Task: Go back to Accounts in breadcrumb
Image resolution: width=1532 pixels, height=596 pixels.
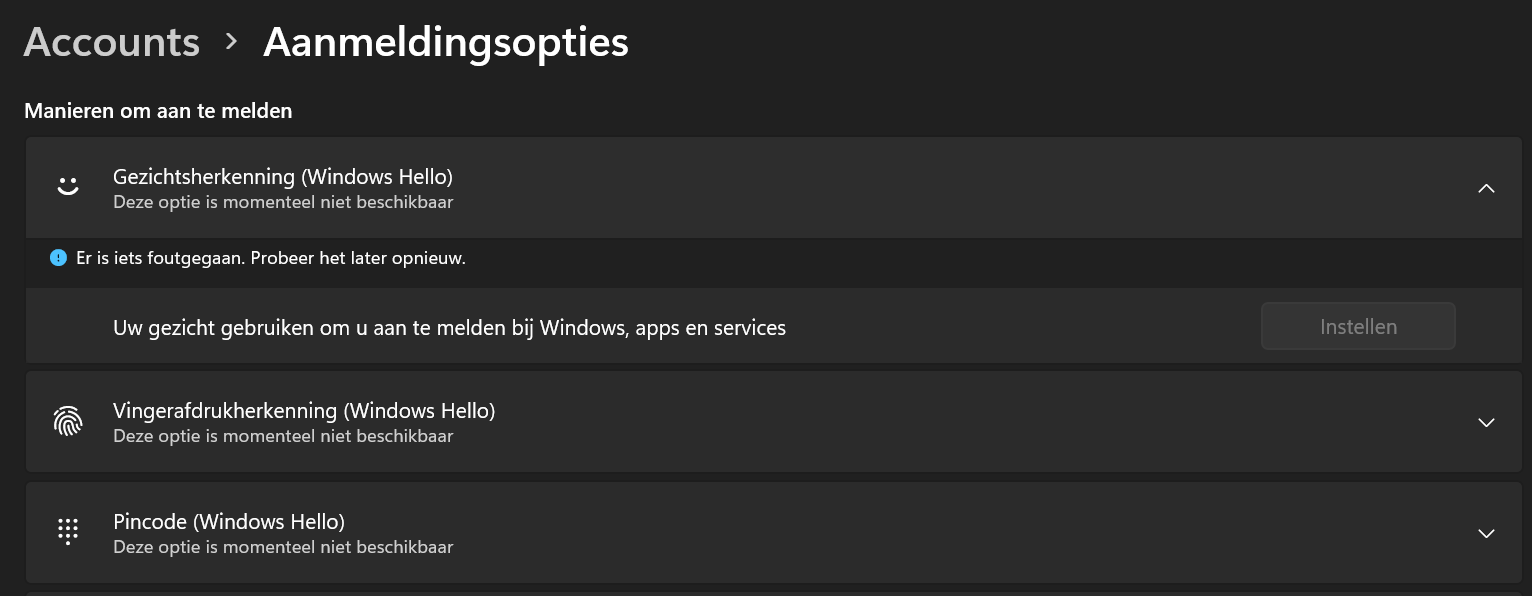Action: [x=112, y=42]
